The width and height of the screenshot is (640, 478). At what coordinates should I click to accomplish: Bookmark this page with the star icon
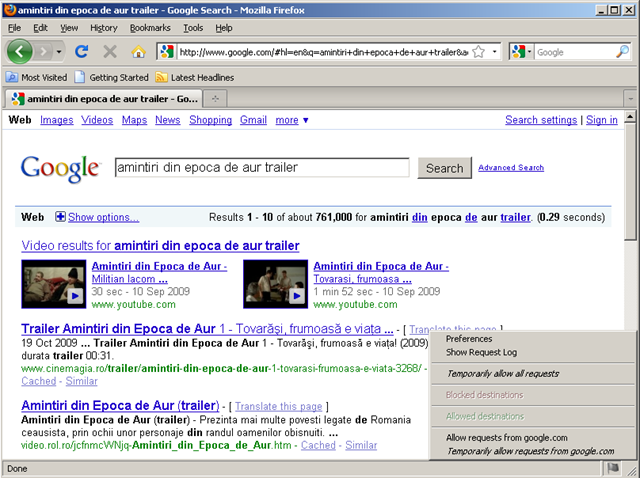coord(478,52)
